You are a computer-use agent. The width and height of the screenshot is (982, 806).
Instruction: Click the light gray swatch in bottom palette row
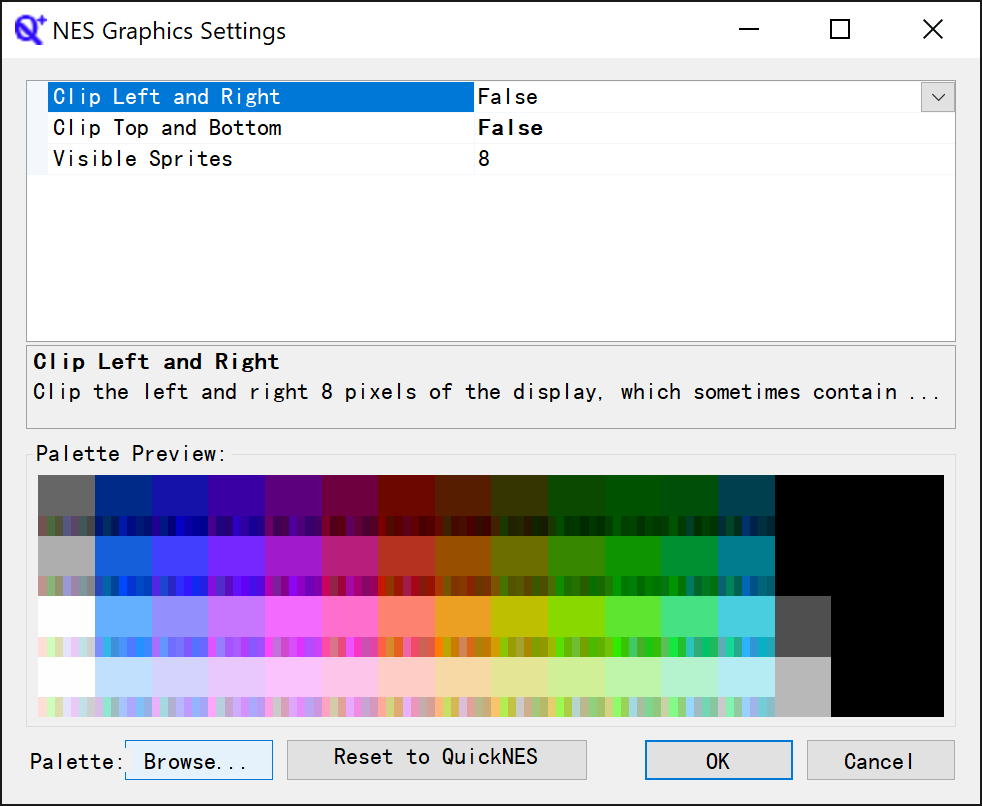(803, 686)
